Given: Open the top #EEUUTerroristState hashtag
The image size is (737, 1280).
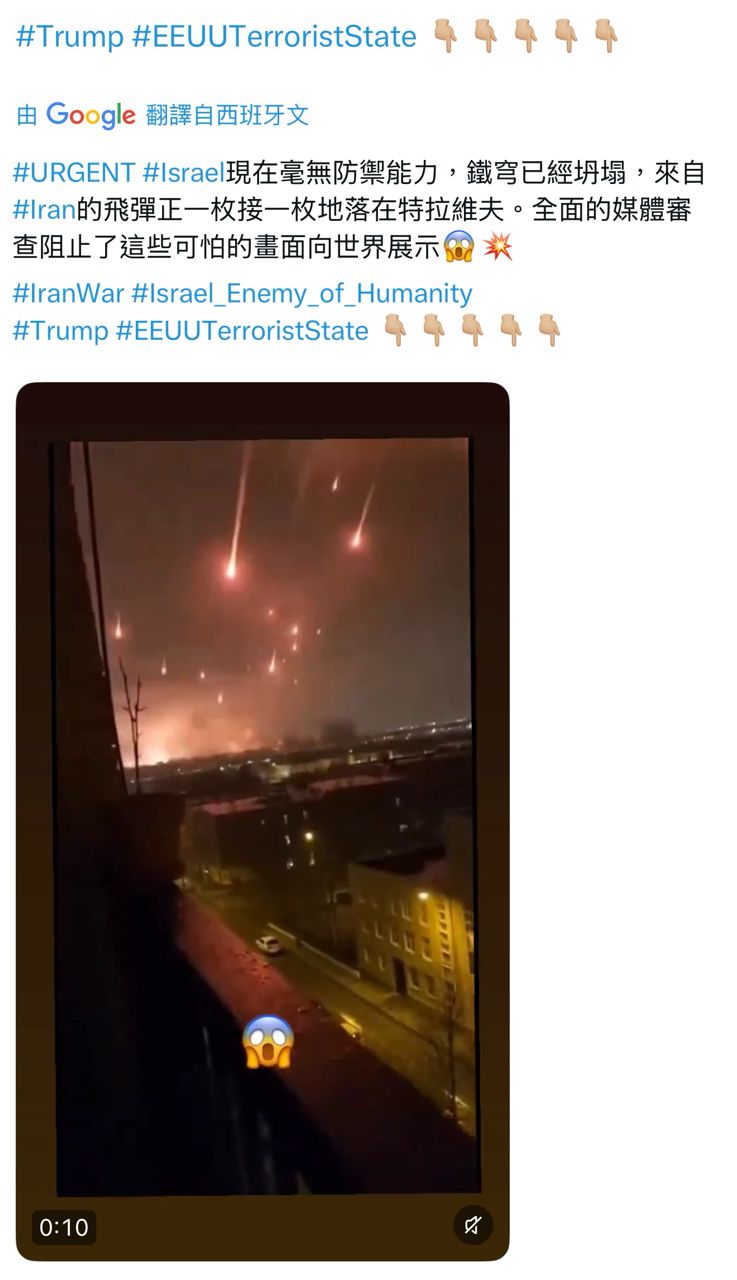Looking at the screenshot, I should 274,37.
